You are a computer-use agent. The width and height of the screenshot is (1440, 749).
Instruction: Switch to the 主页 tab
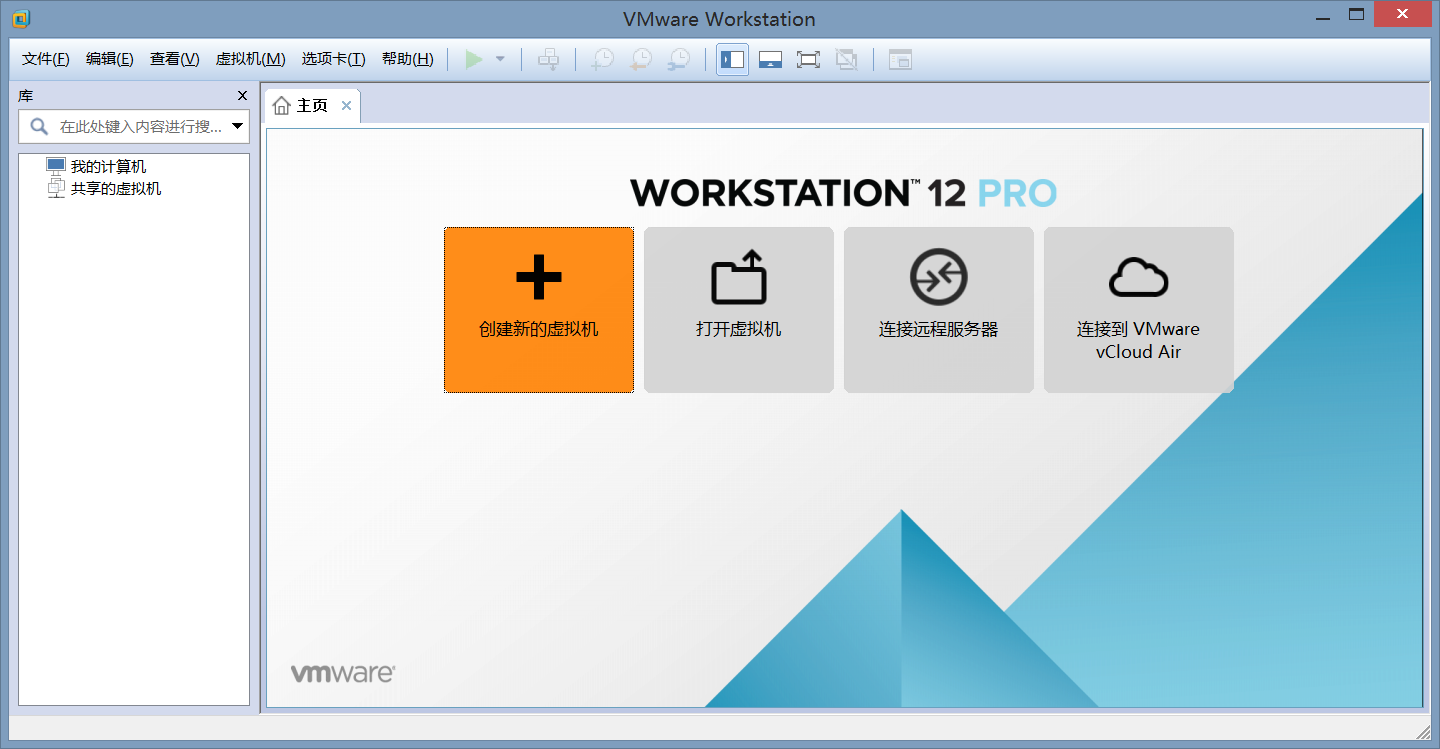pyautogui.click(x=312, y=106)
